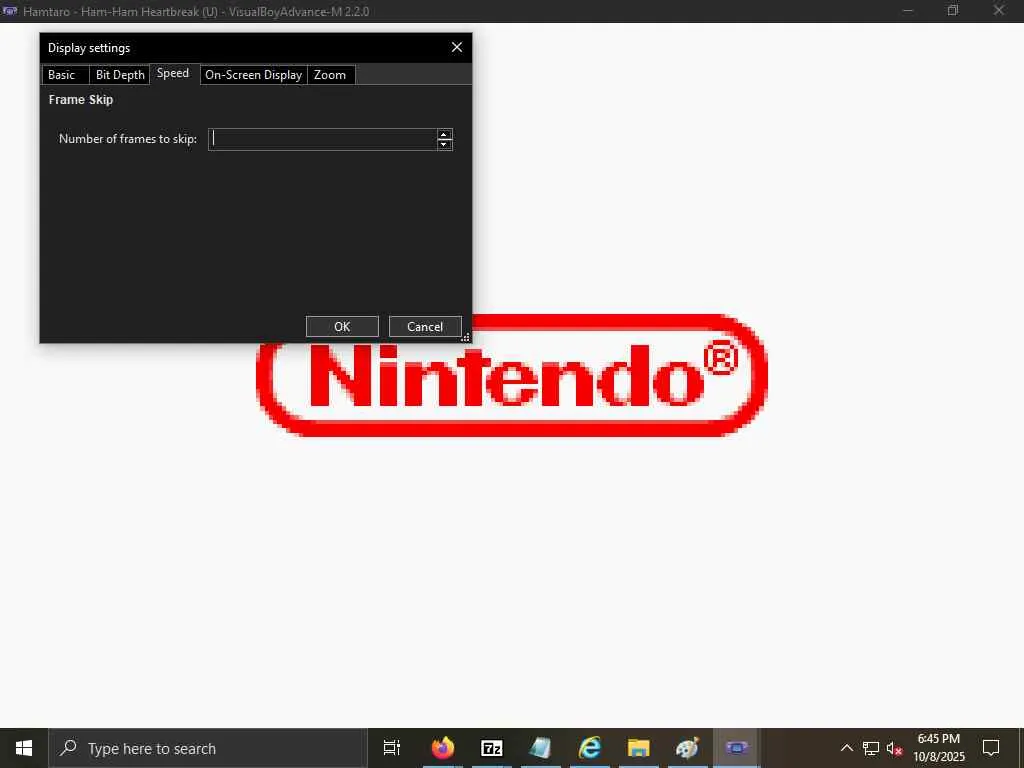Close the Display settings dialog
Screen dimensions: 1024x768
coord(456,48)
